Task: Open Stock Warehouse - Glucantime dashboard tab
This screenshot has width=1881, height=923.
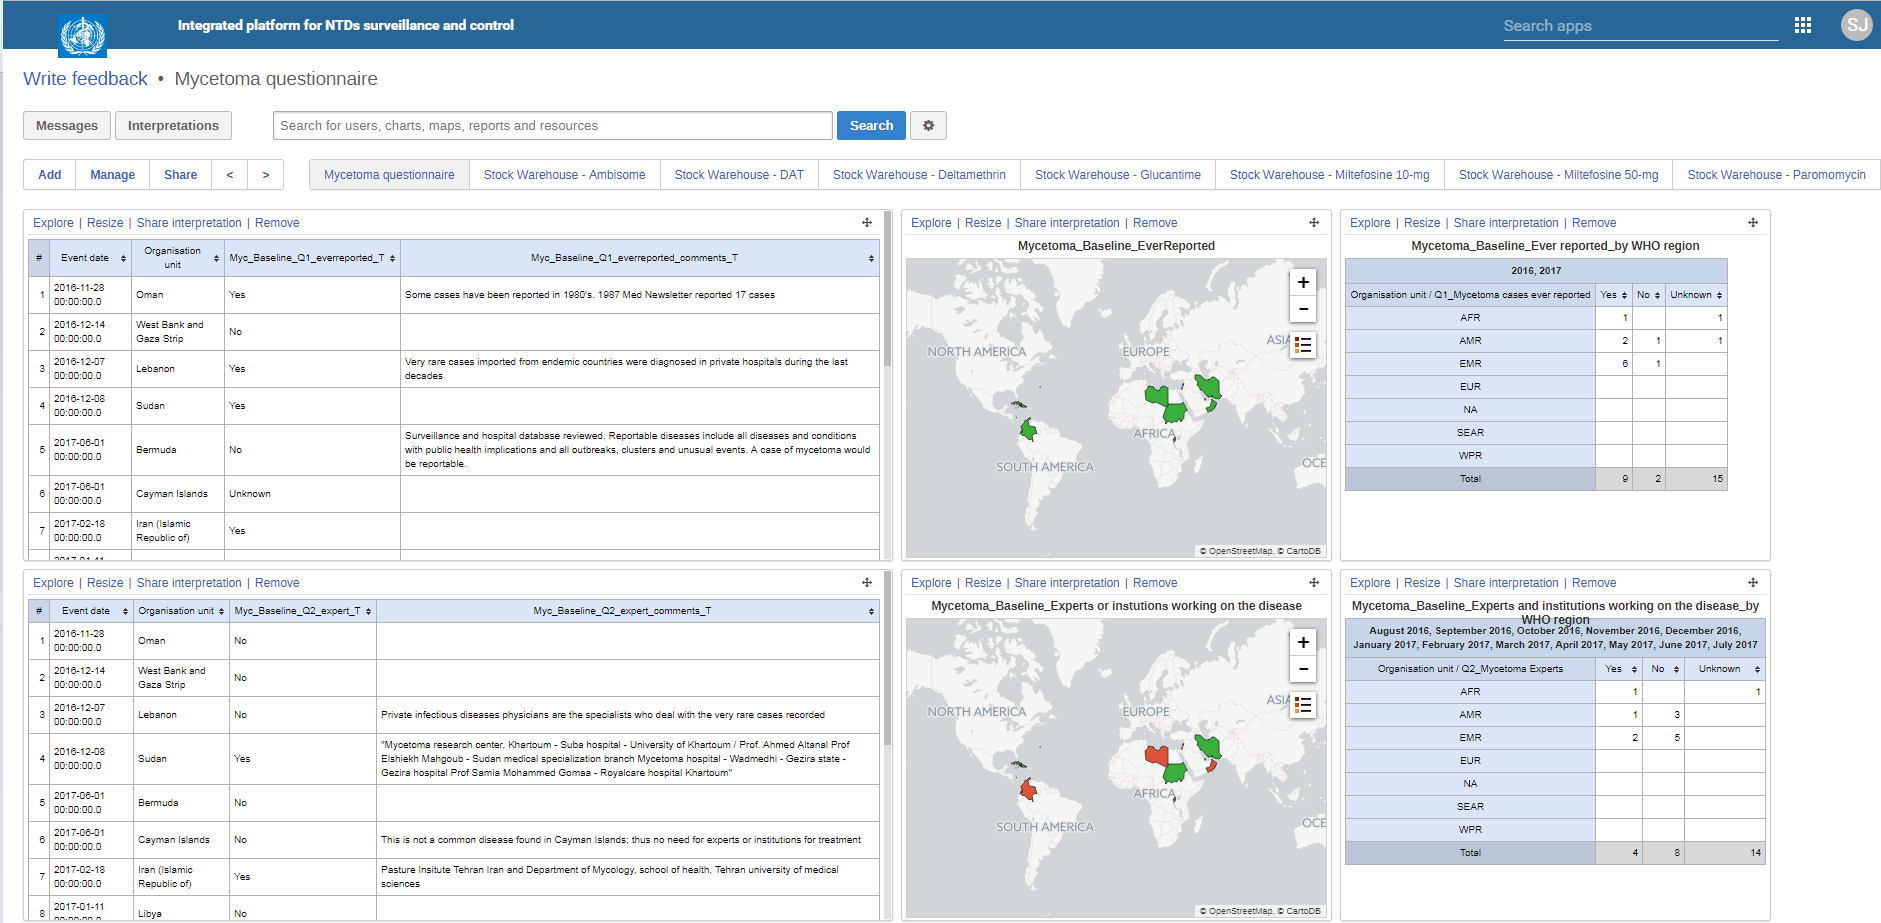Action: point(1117,175)
